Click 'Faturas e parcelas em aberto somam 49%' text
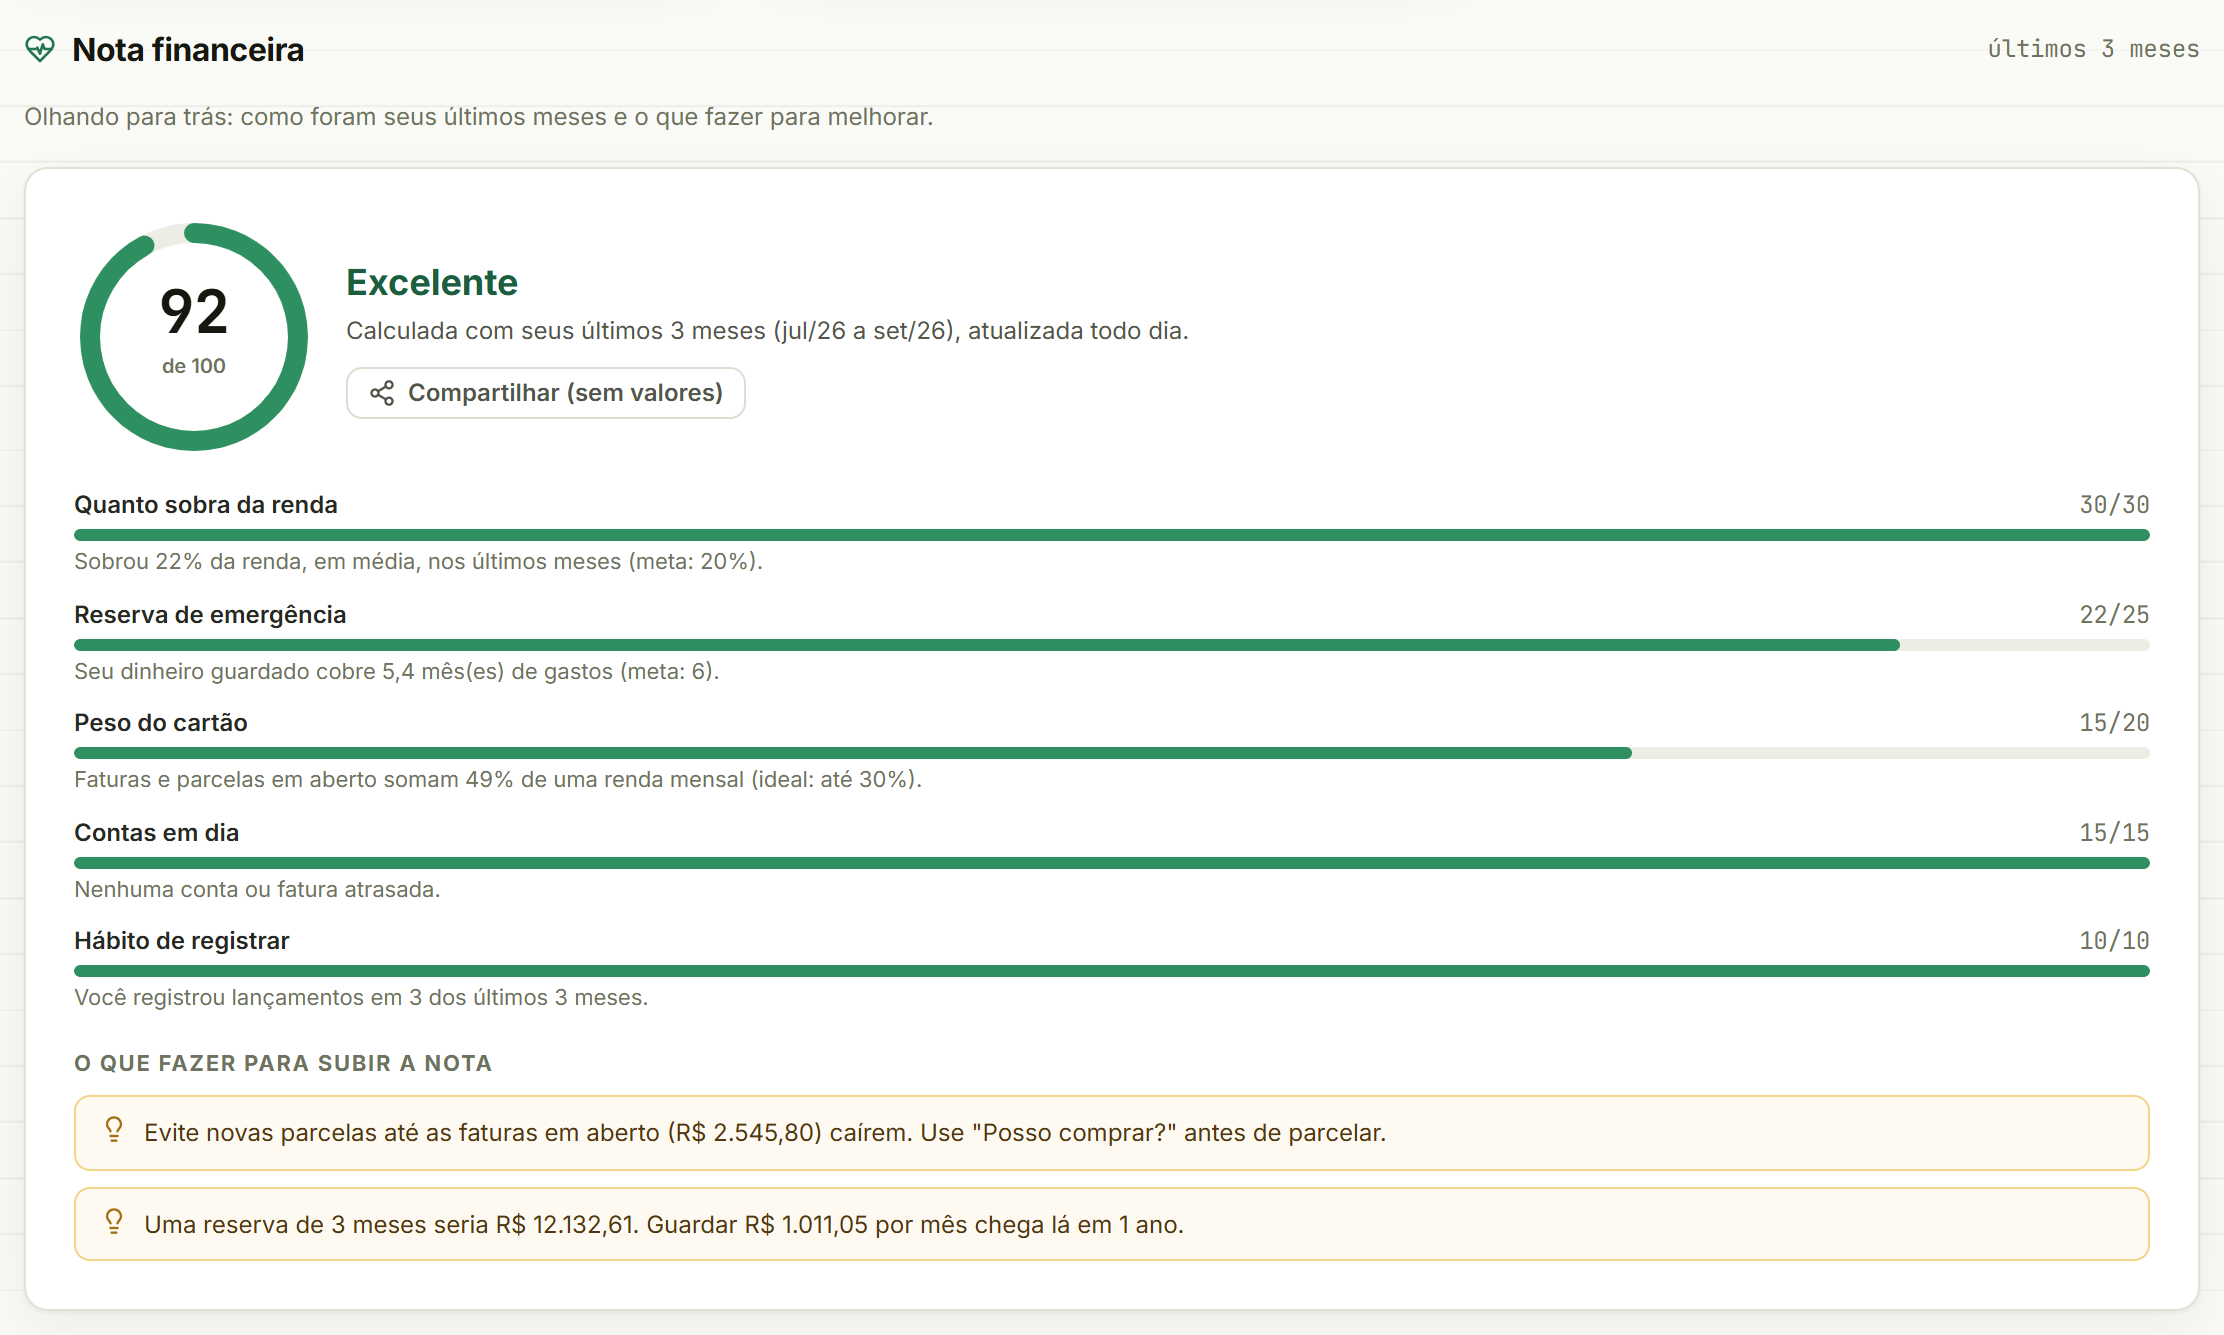The height and width of the screenshot is (1335, 2224). click(x=498, y=780)
